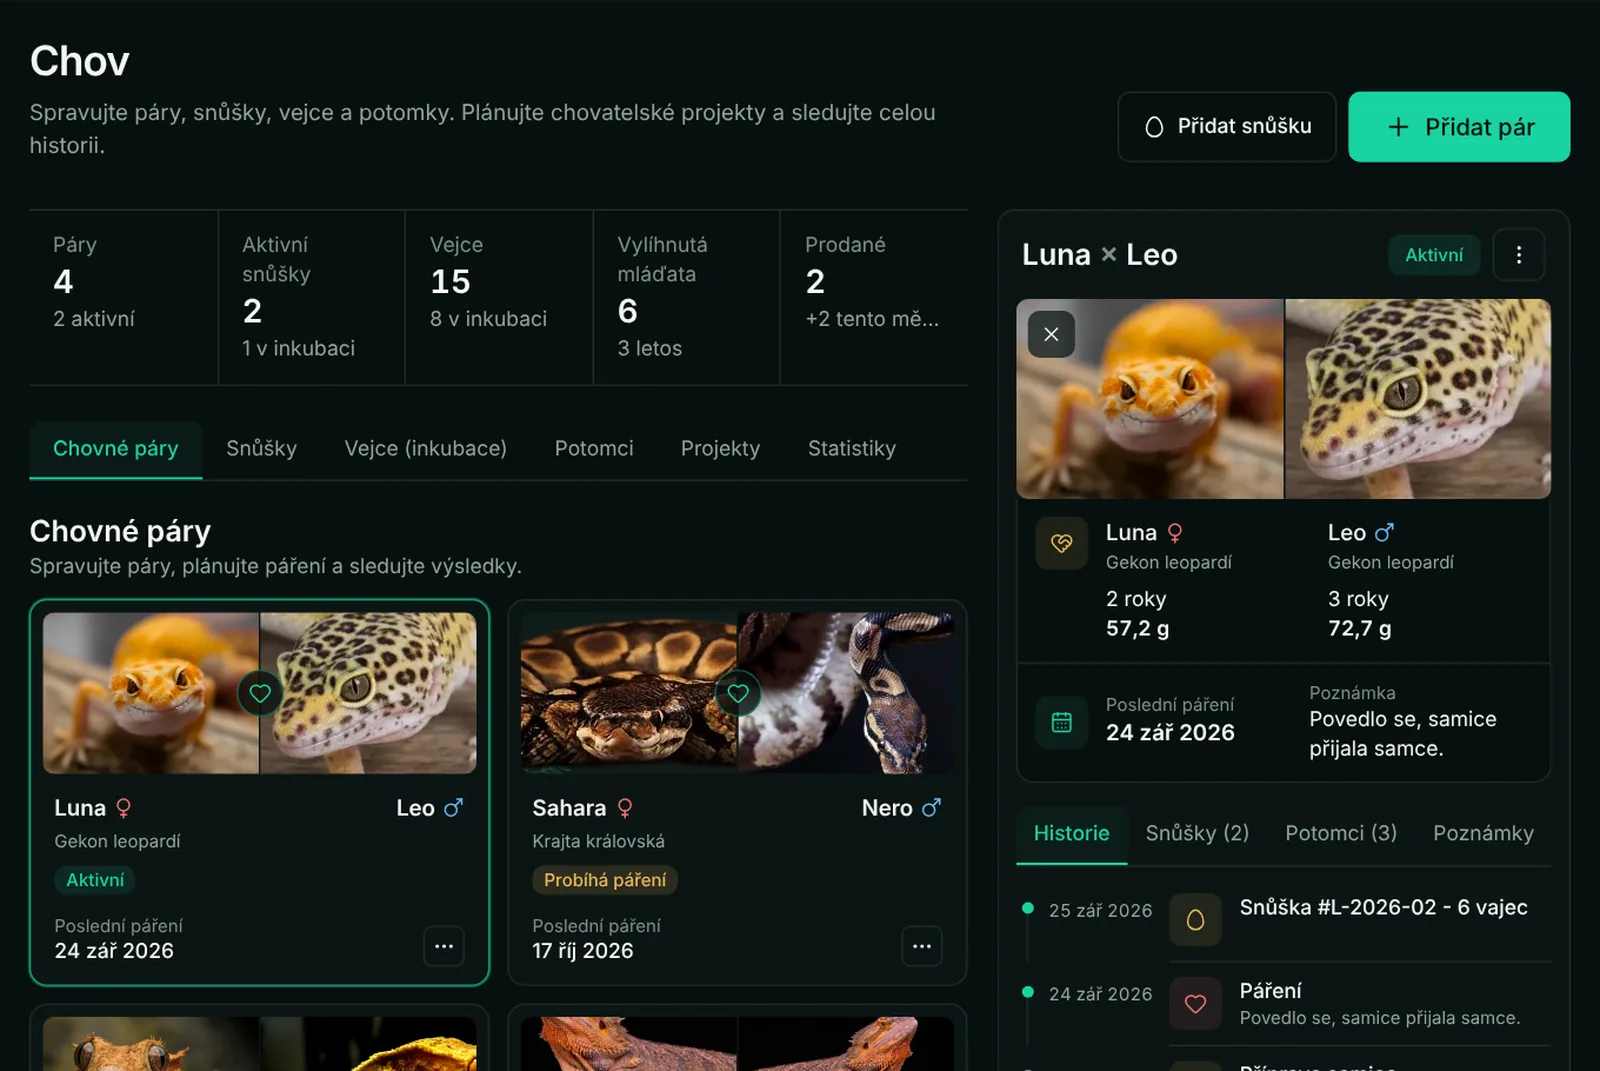
Task: Click the male symbol next to Leo on the card
Action: click(x=453, y=808)
